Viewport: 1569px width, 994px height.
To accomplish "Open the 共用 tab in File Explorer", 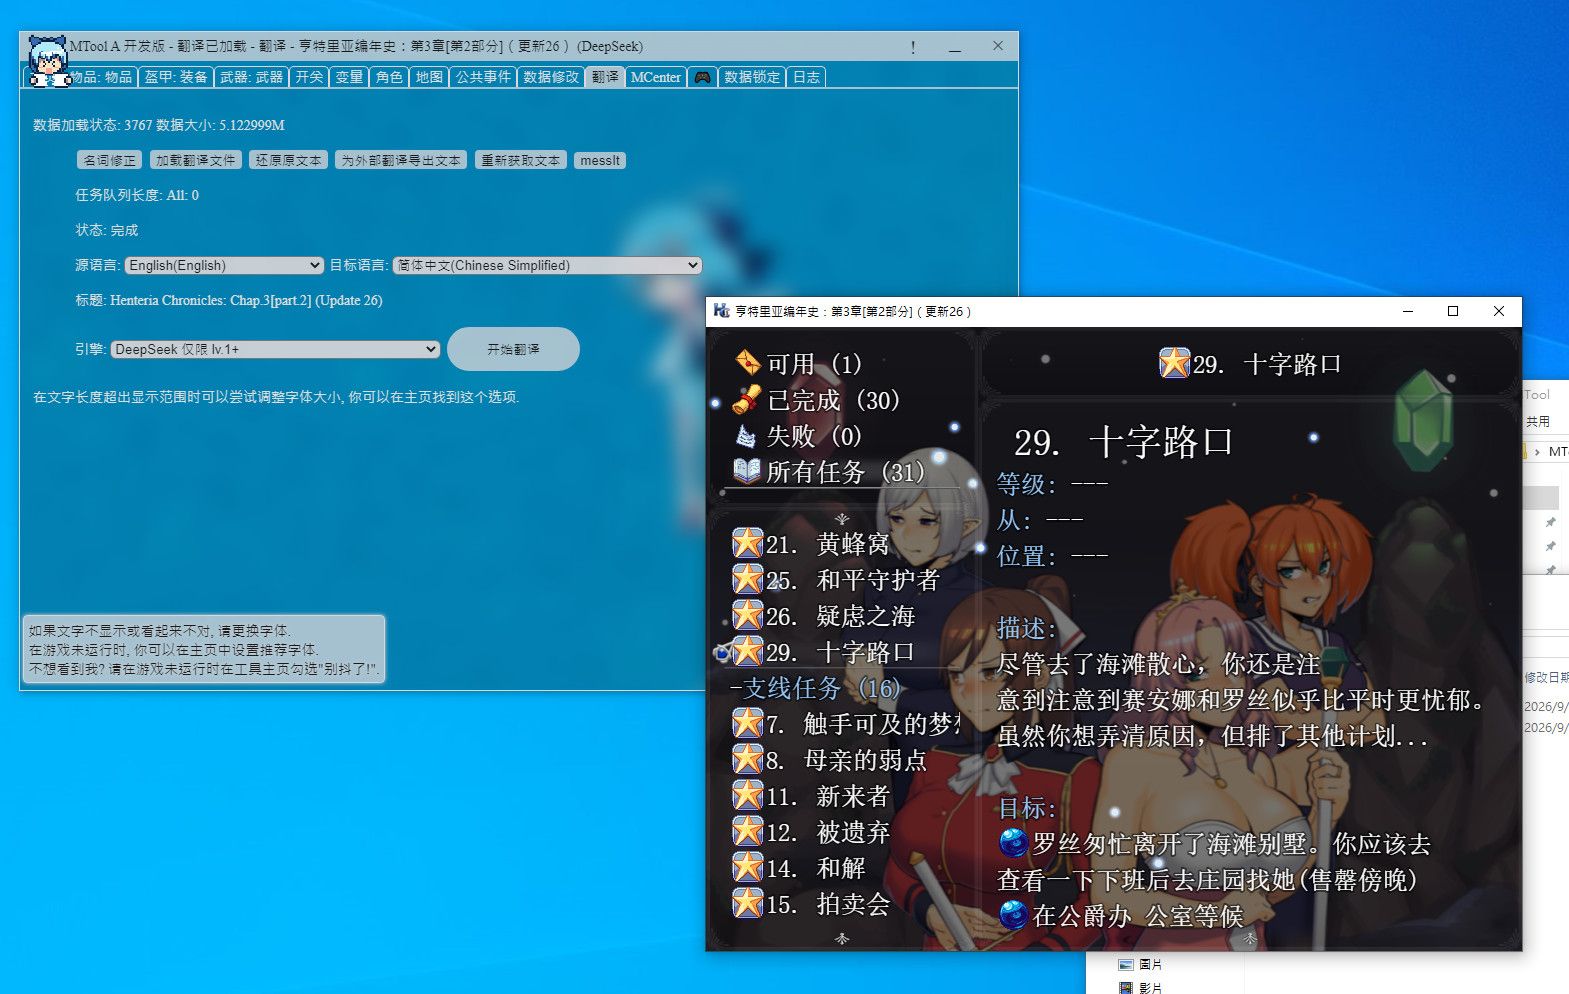I will click(x=1538, y=421).
